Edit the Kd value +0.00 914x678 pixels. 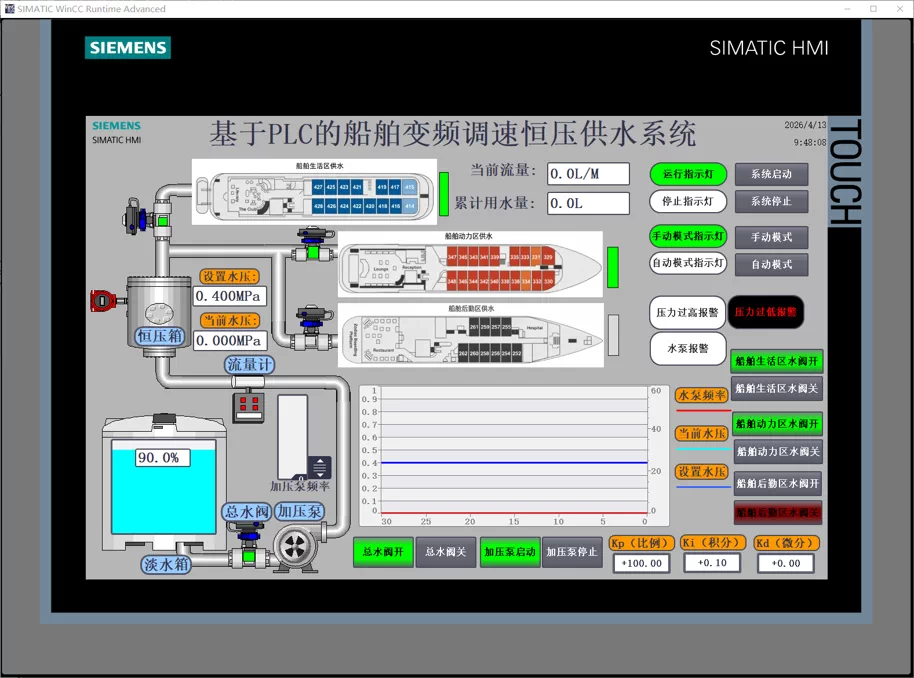tap(785, 563)
